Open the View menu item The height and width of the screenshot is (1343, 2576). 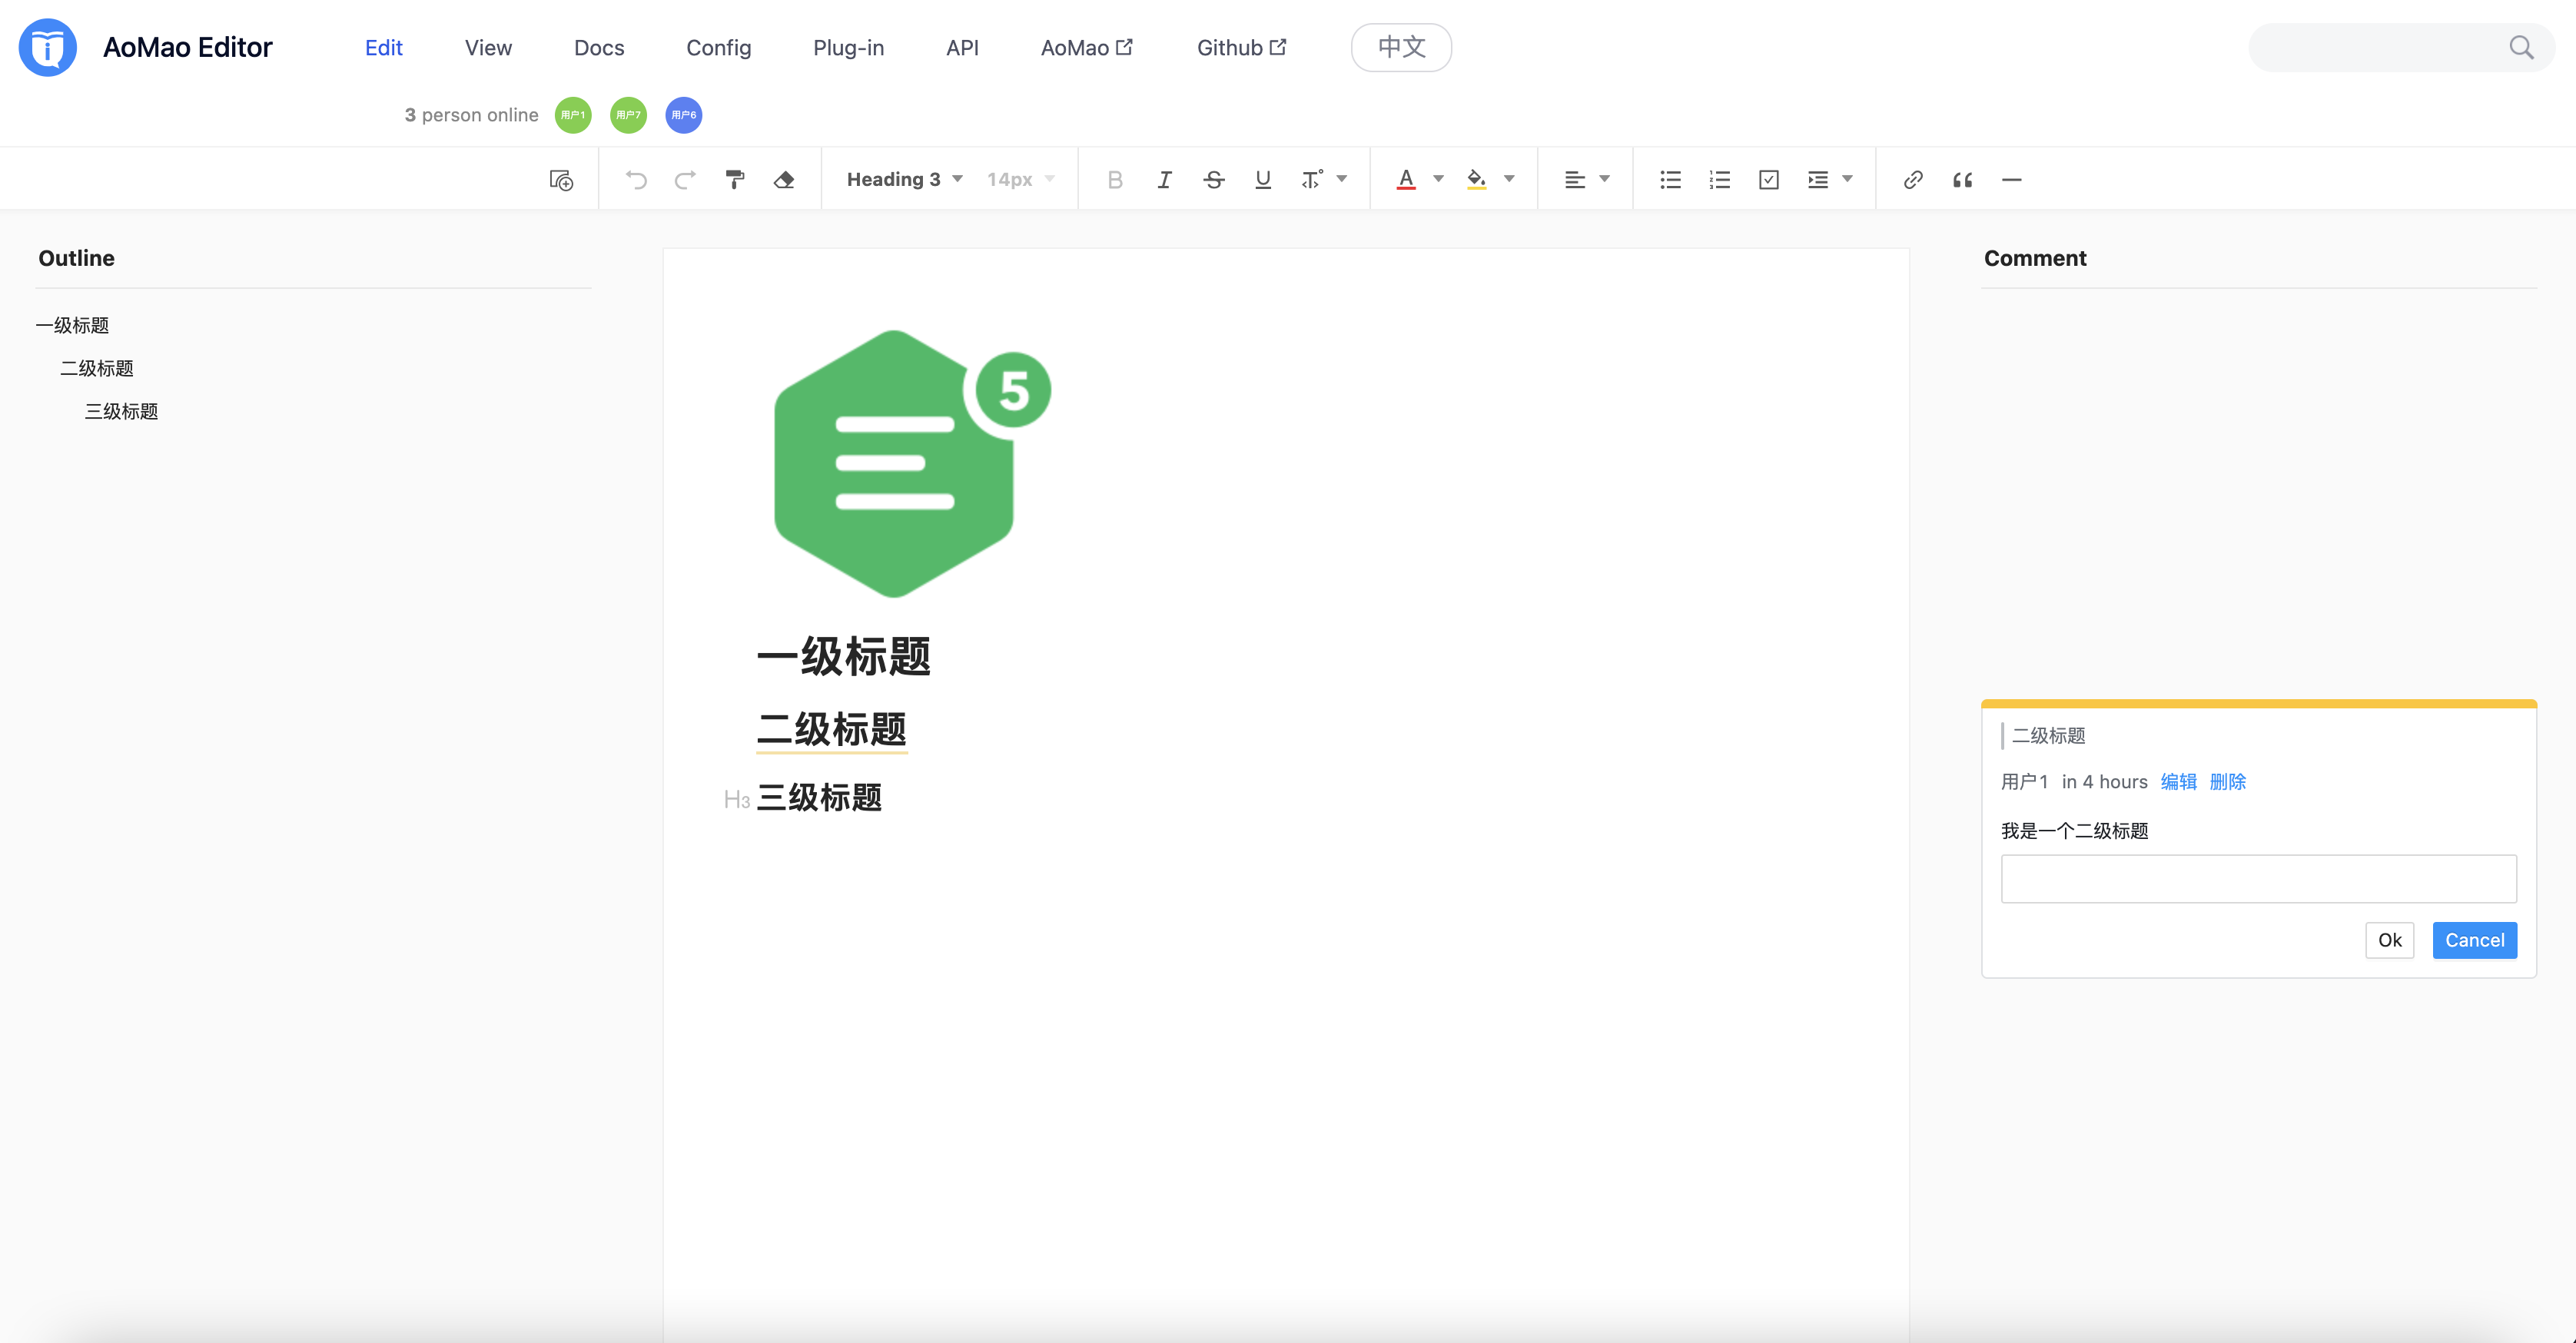pos(488,47)
